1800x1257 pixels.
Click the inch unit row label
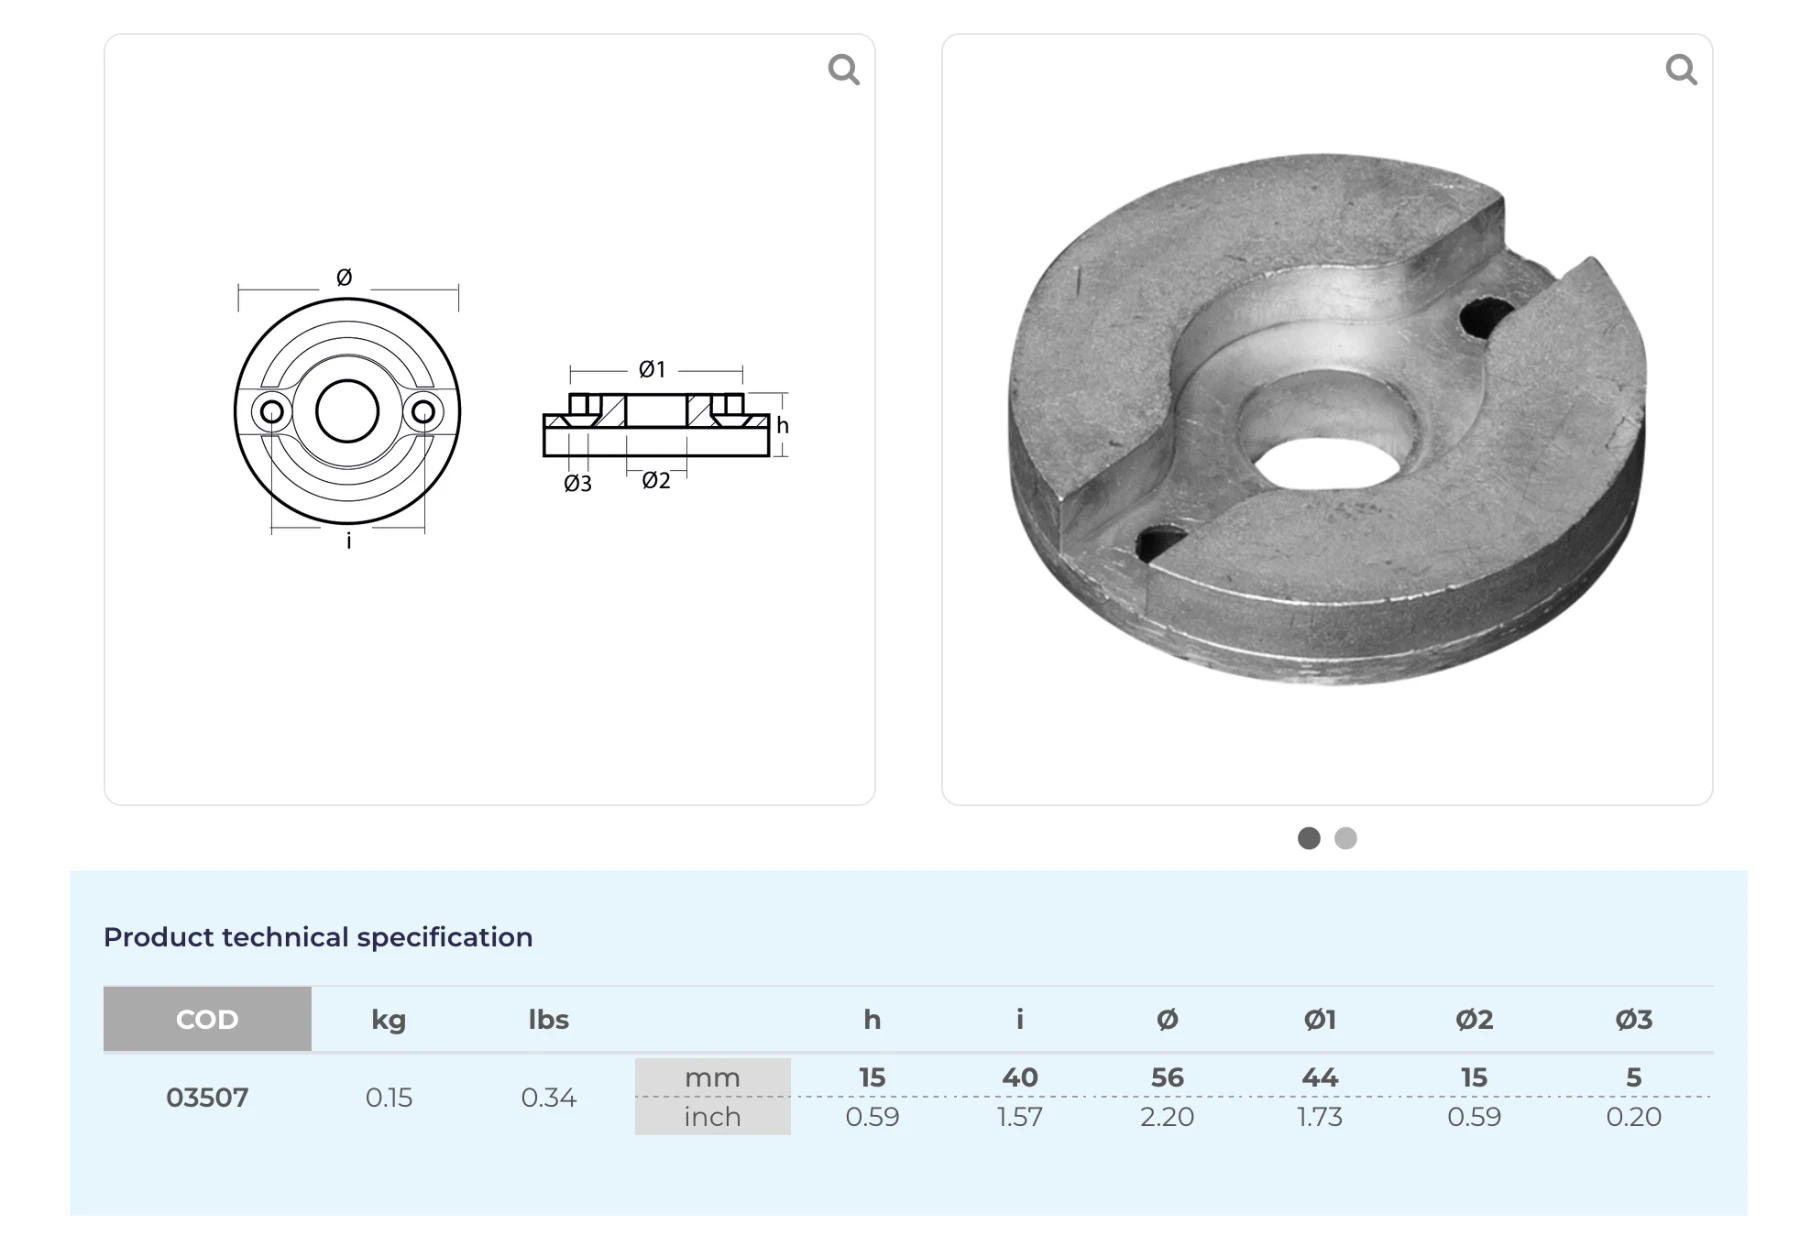point(712,1116)
